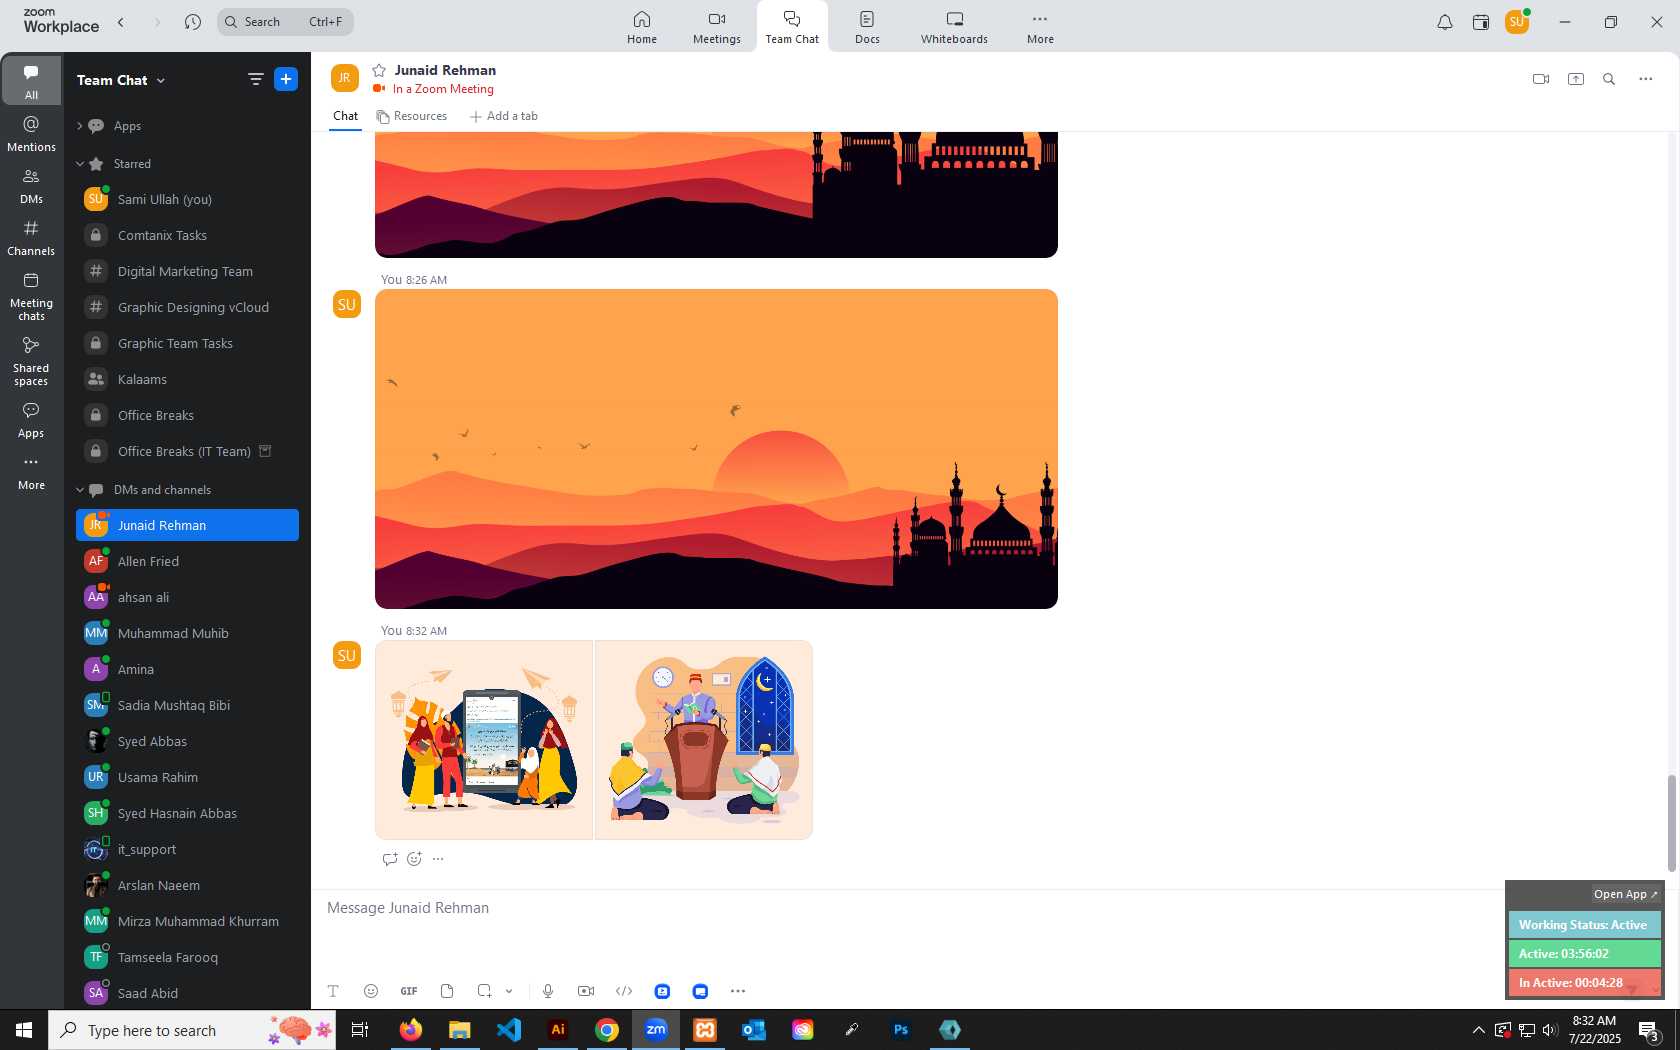Image resolution: width=1680 pixels, height=1050 pixels.
Task: Open more actions for last message
Action: [x=438, y=859]
